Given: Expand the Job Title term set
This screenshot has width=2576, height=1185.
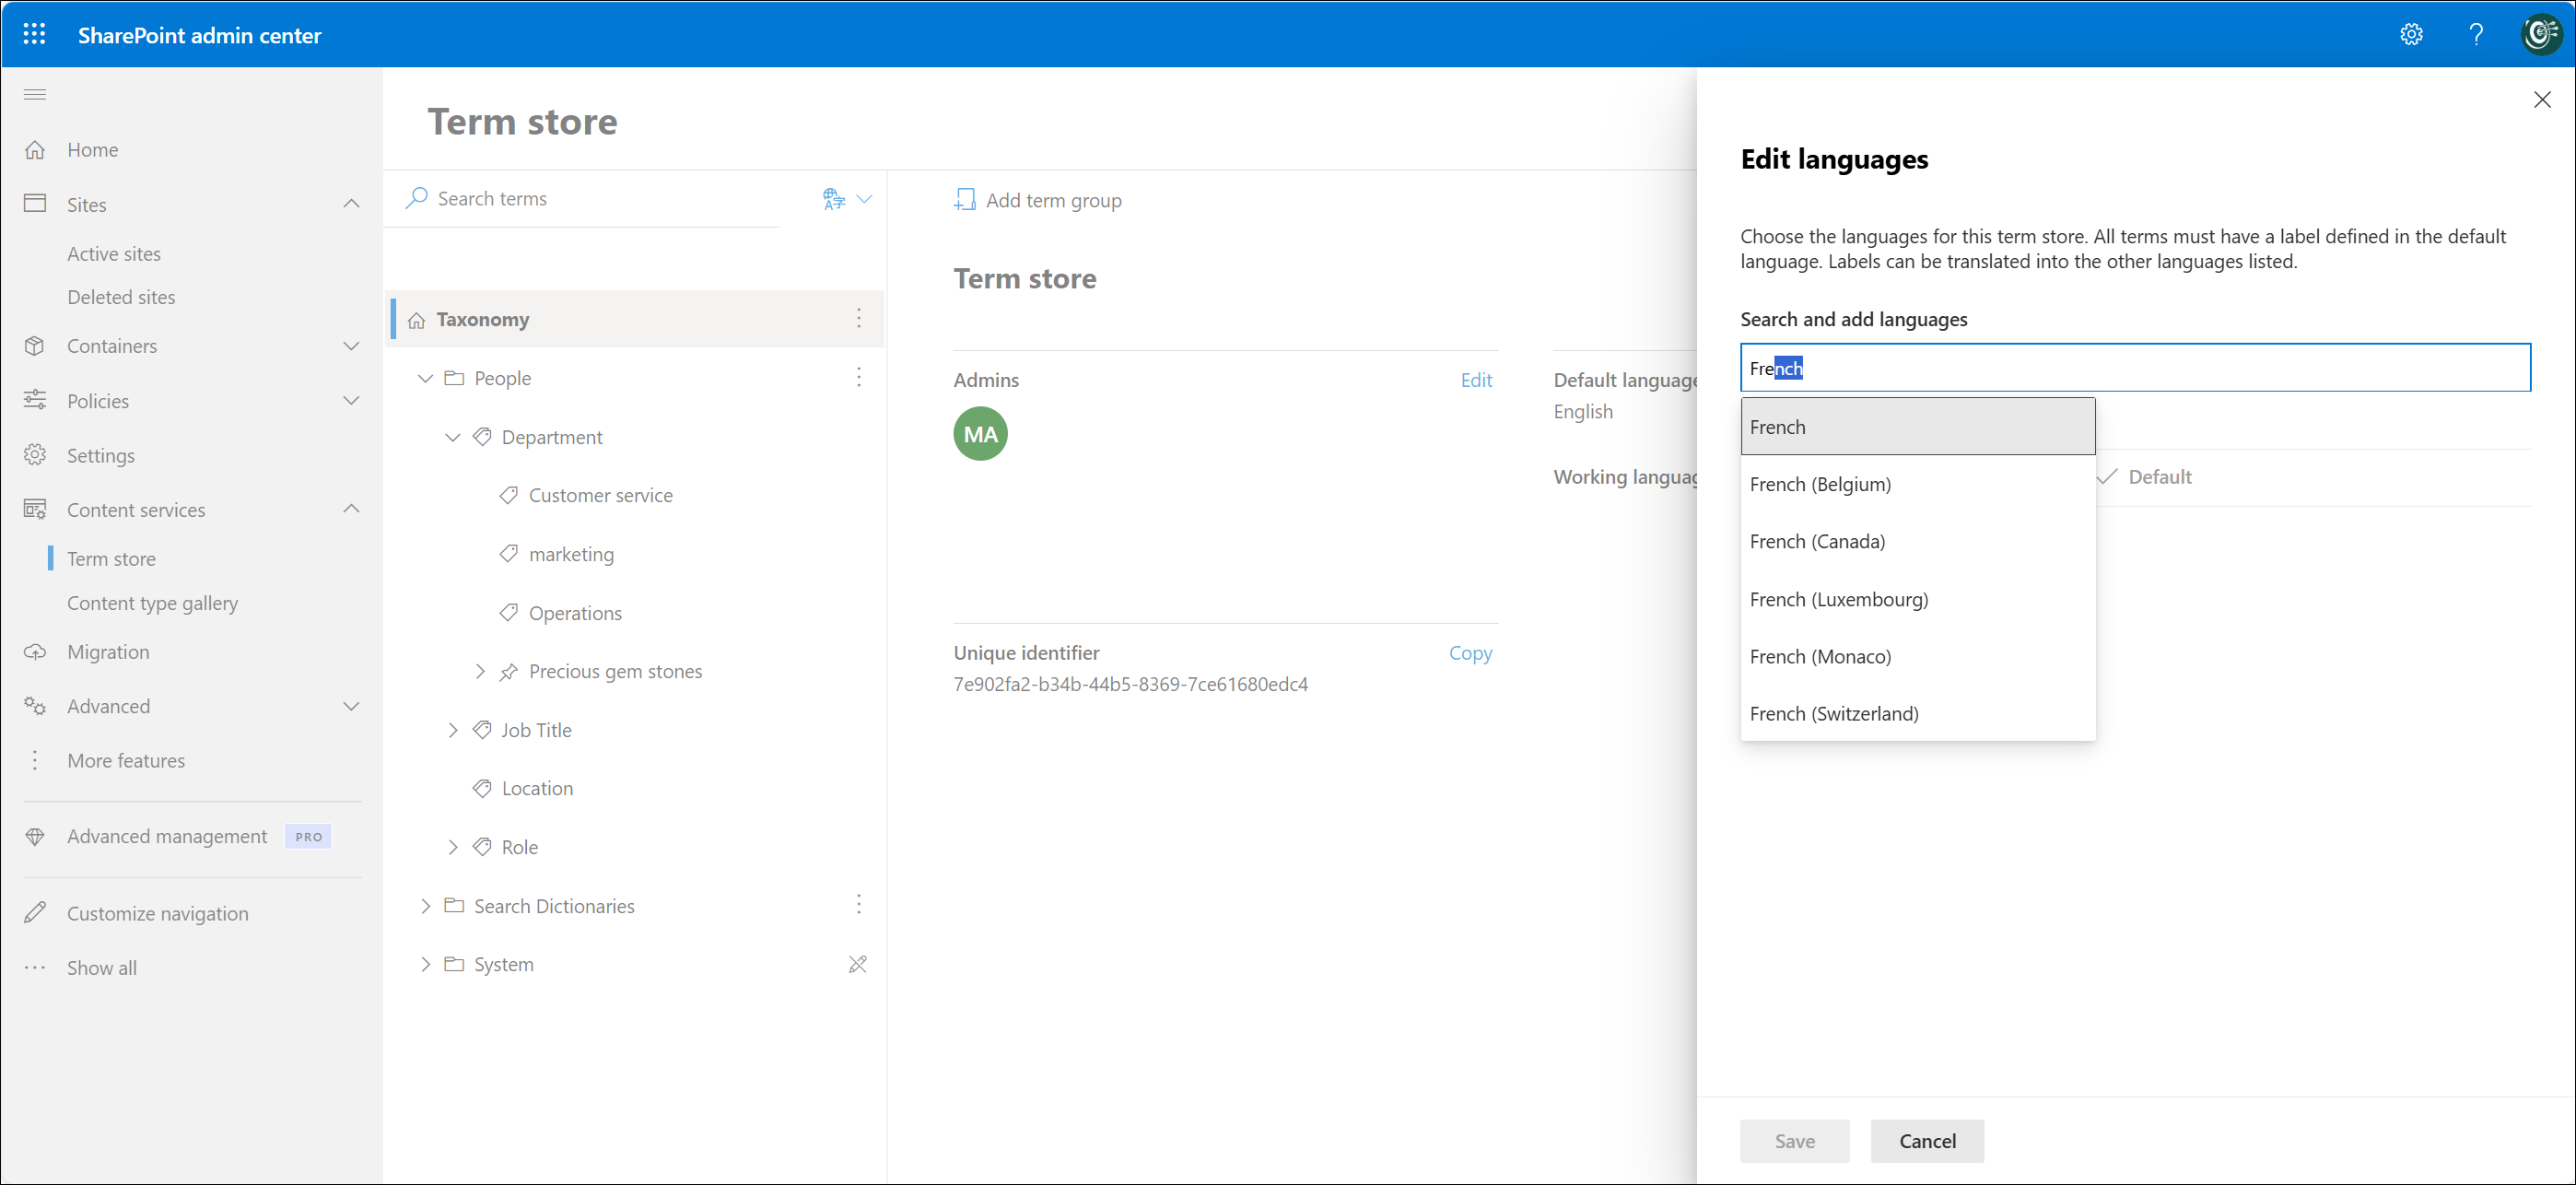Looking at the screenshot, I should (451, 730).
